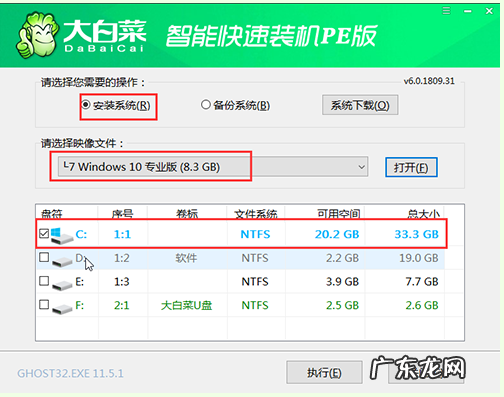The height and width of the screenshot is (397, 504).
Task: Check the F: drive checkbox
Action: 44,304
